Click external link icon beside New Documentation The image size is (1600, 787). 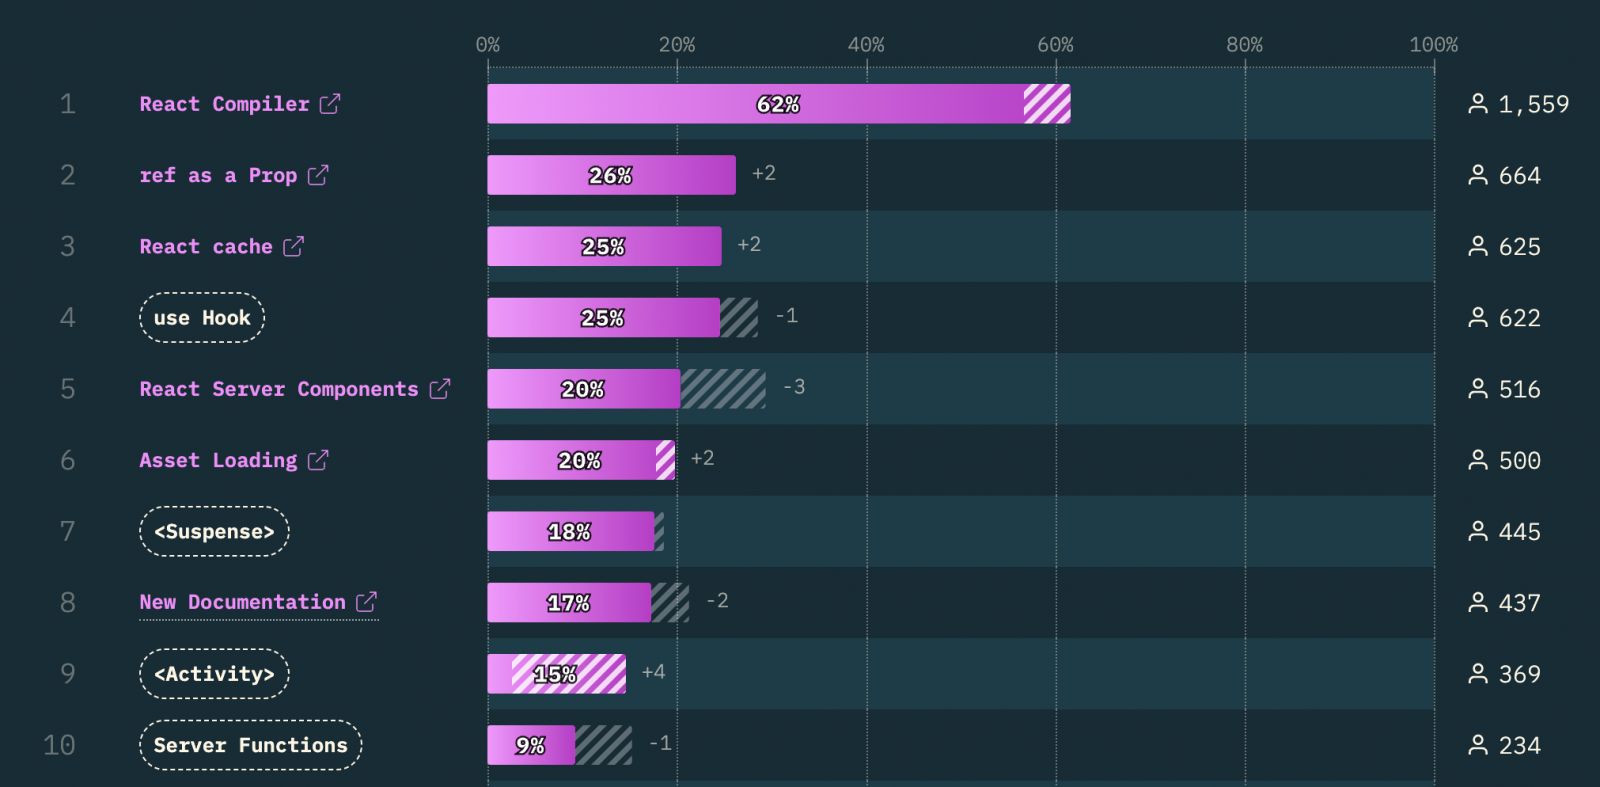[x=367, y=602]
